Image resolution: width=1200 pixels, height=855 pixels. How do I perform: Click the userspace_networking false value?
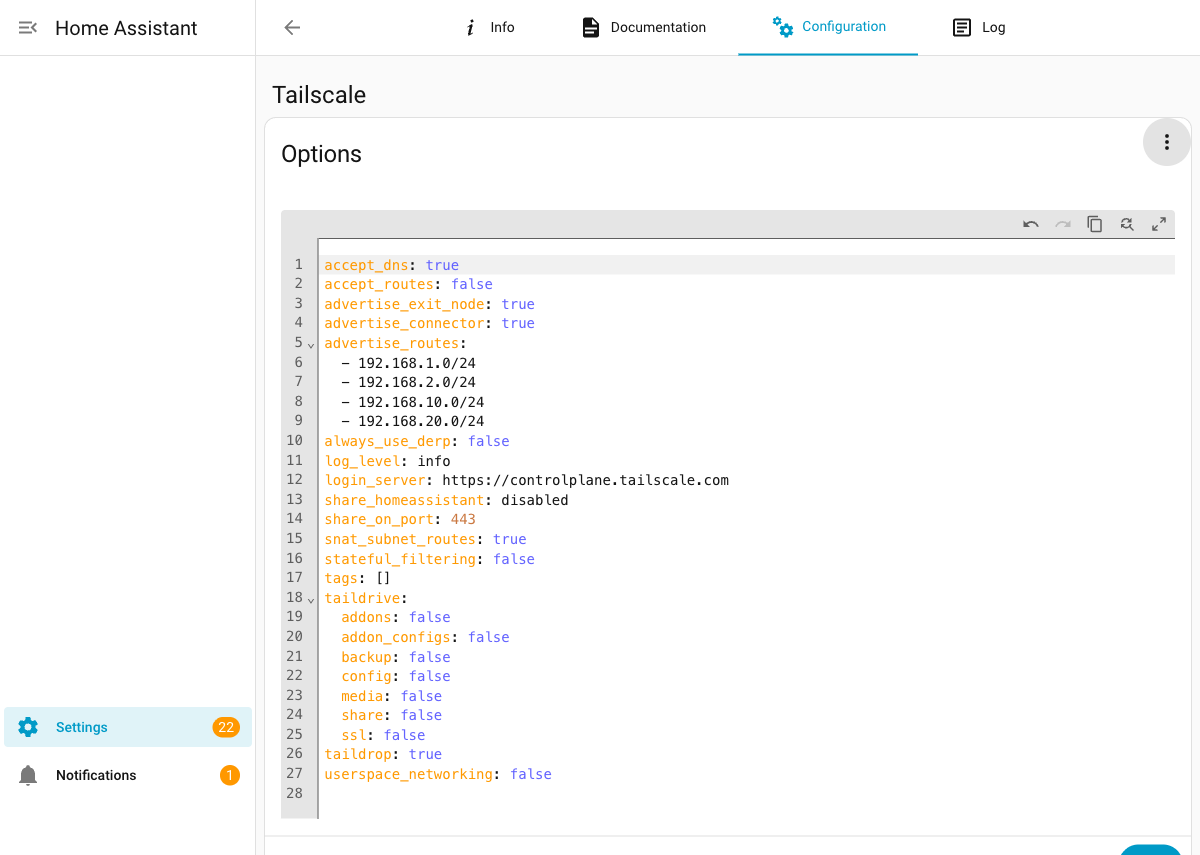tap(531, 774)
